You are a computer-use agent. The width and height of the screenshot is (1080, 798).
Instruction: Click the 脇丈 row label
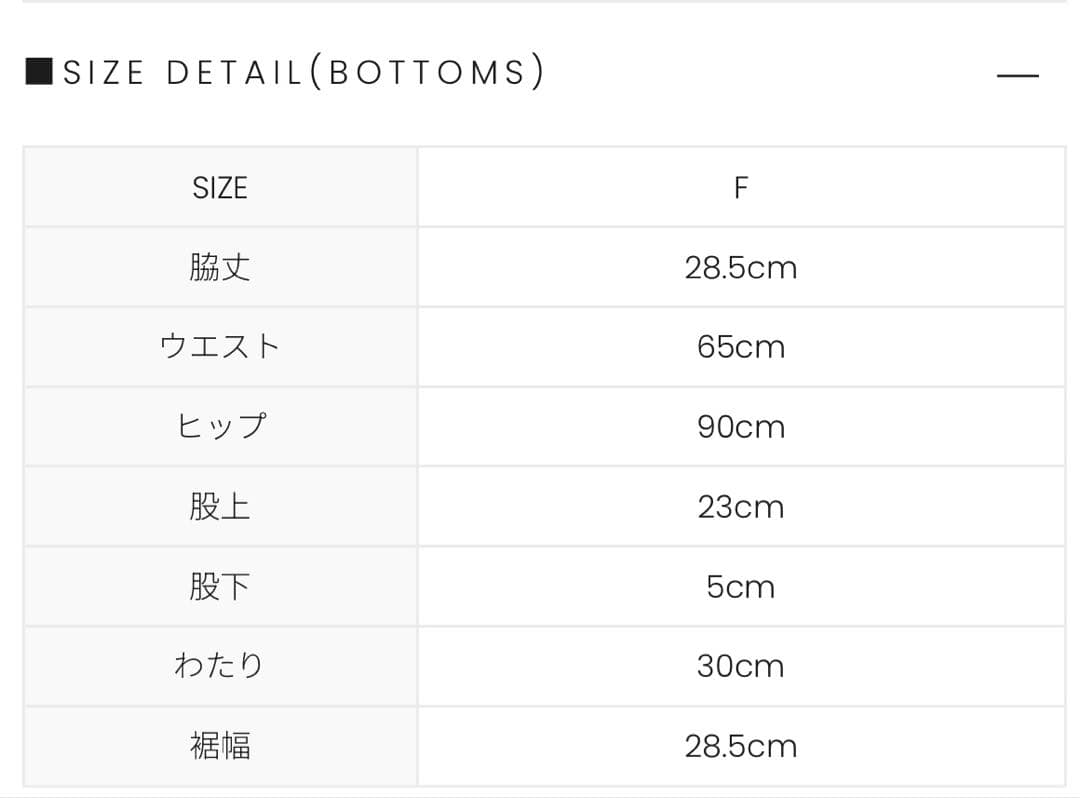tap(220, 267)
